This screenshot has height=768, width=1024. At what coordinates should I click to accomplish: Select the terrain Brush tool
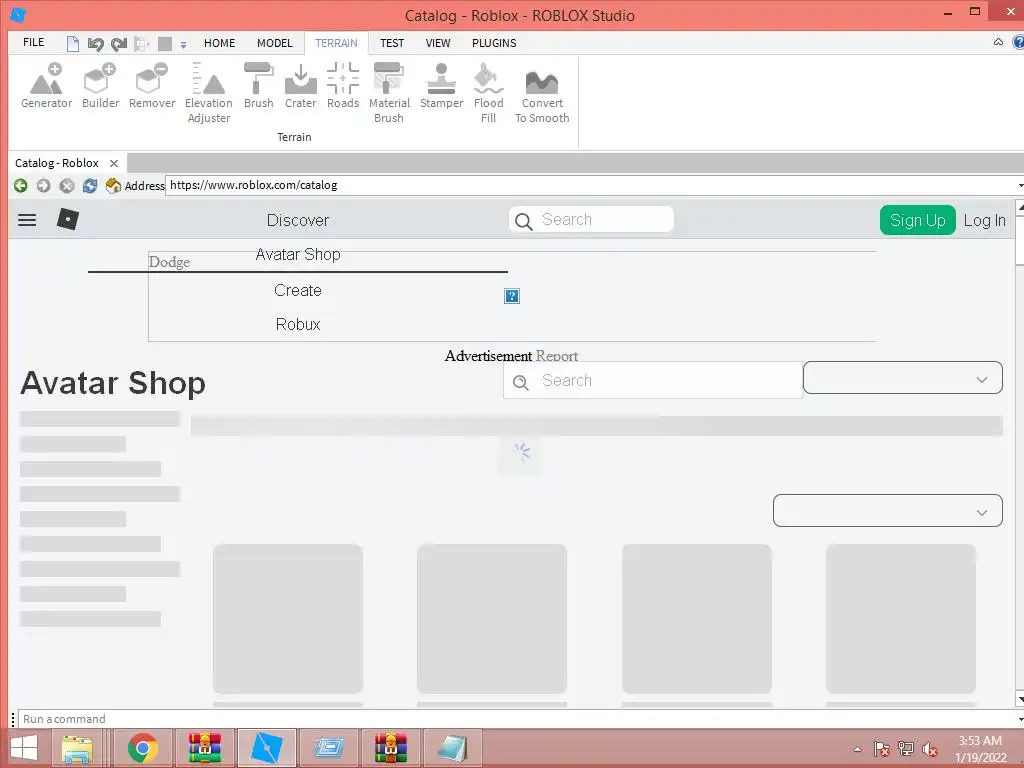(259, 86)
